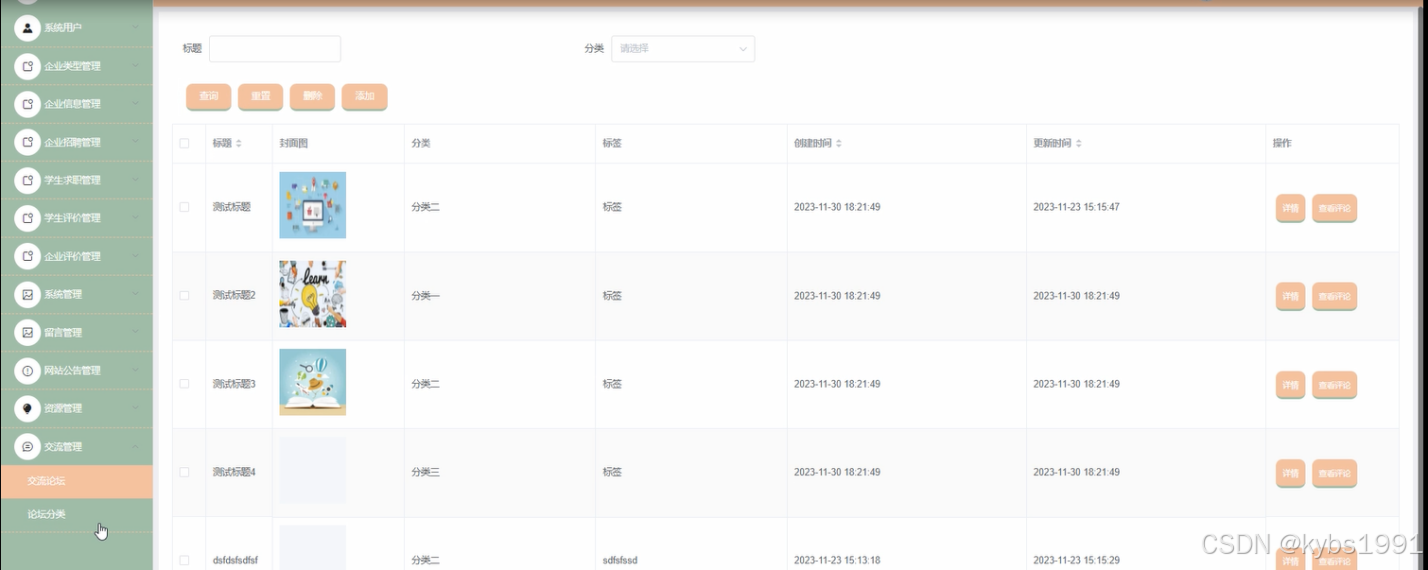
Task: Click the 交流管理 chat bubble icon
Action: pos(27,446)
